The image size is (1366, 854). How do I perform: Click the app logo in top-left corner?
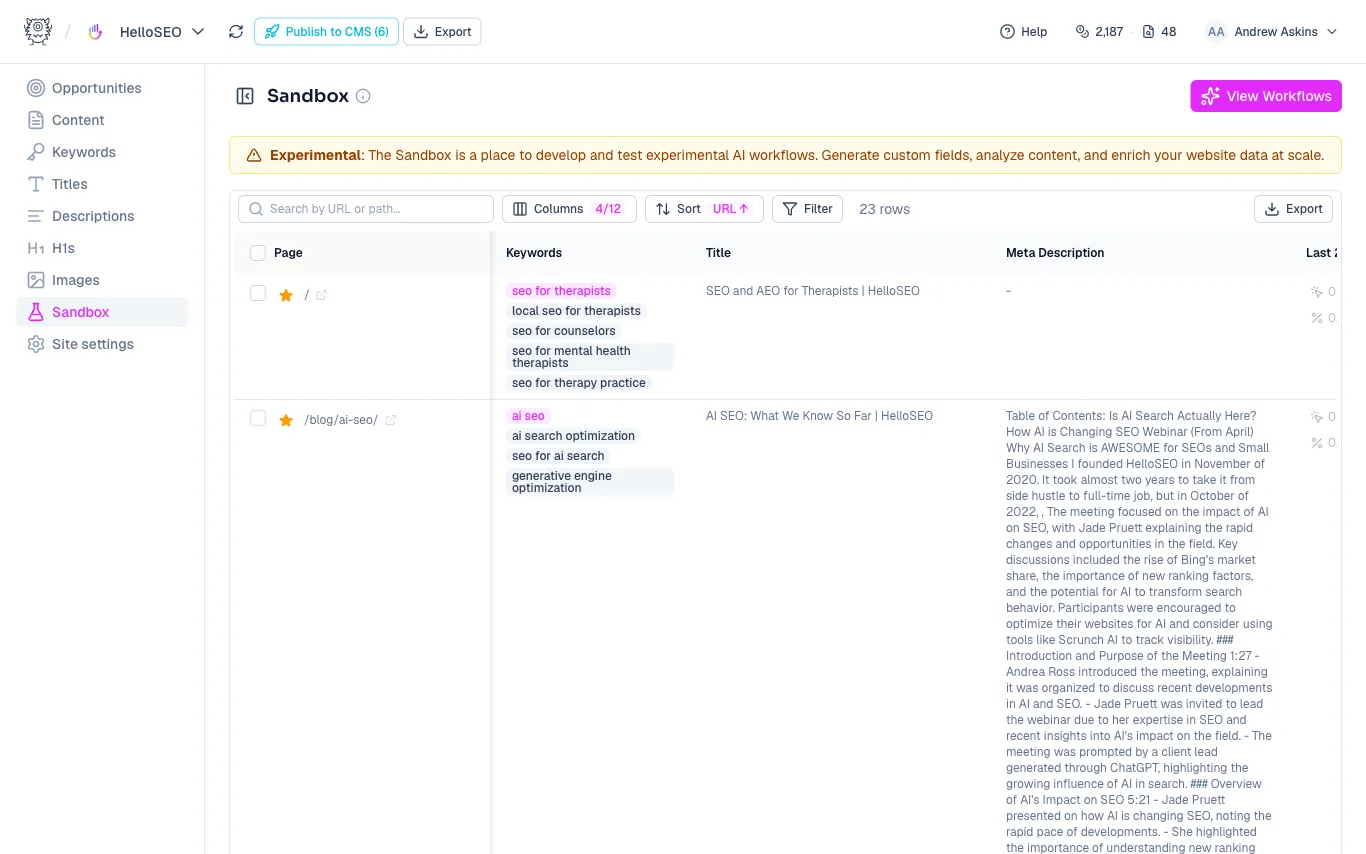click(37, 31)
